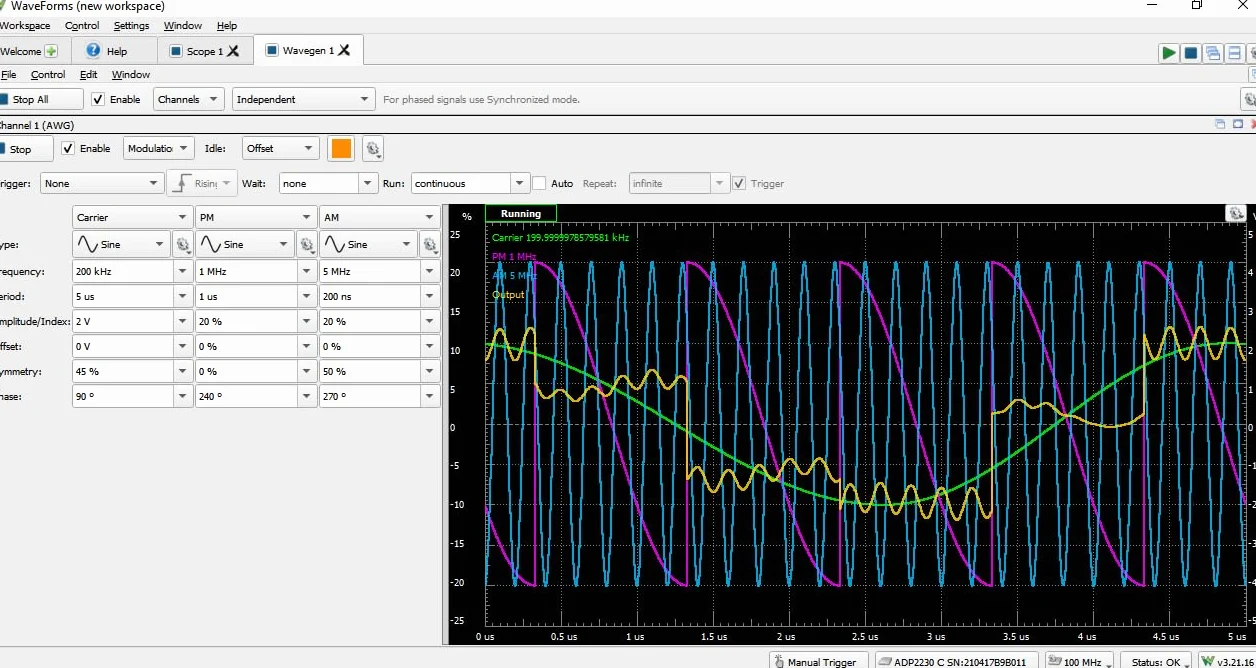Click the PM phase 240 ° field
The image size is (1256, 668).
[247, 396]
